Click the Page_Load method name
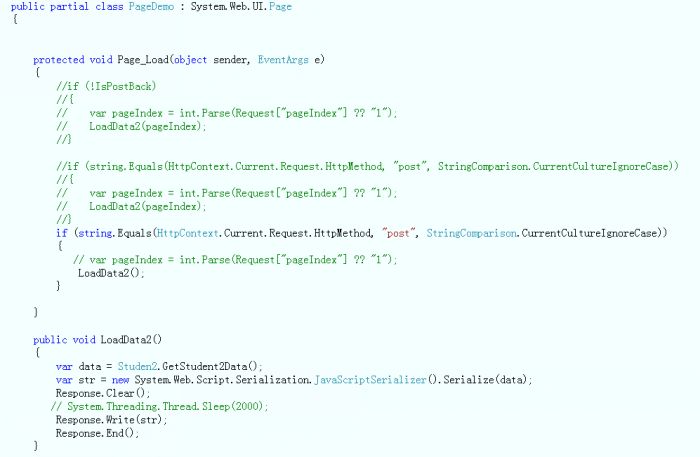This screenshot has height=457, width=700. click(x=139, y=60)
